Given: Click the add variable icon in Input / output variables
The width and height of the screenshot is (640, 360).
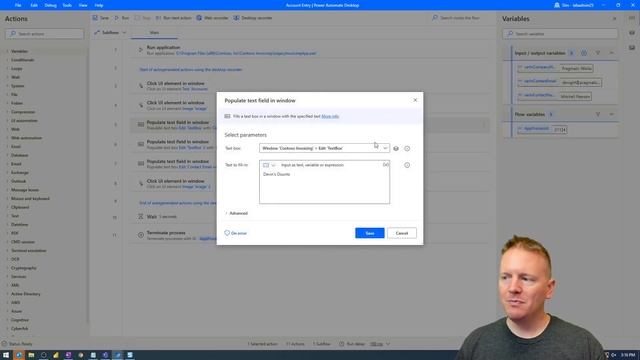Looking at the screenshot, I should click(x=584, y=53).
